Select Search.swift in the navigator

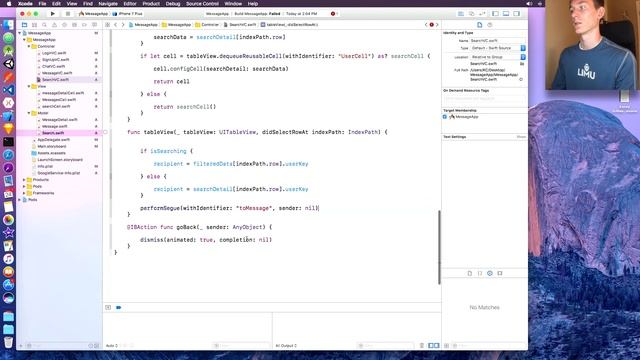(53, 133)
